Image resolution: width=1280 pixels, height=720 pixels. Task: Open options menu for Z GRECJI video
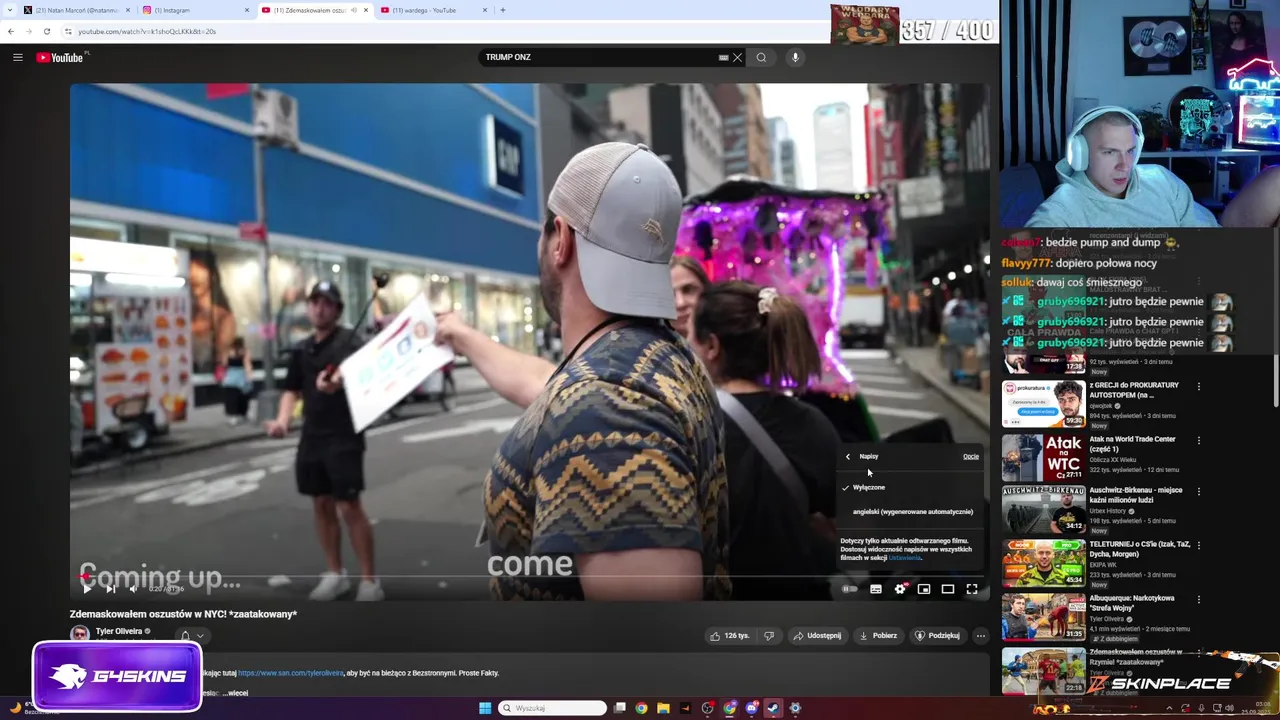coord(1199,386)
